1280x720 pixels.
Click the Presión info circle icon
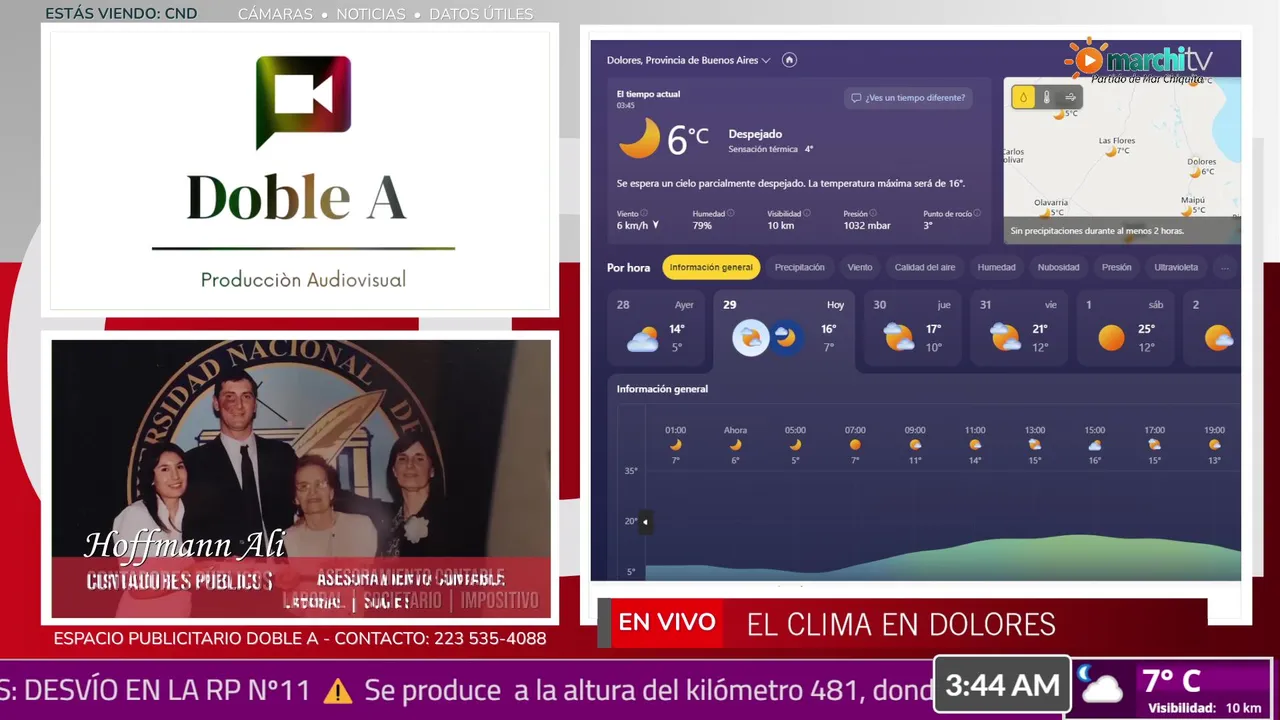(x=873, y=213)
